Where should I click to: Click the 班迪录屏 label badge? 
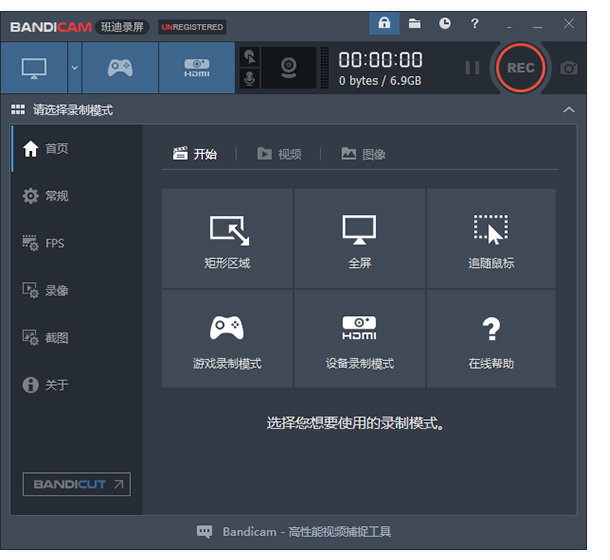tap(122, 27)
